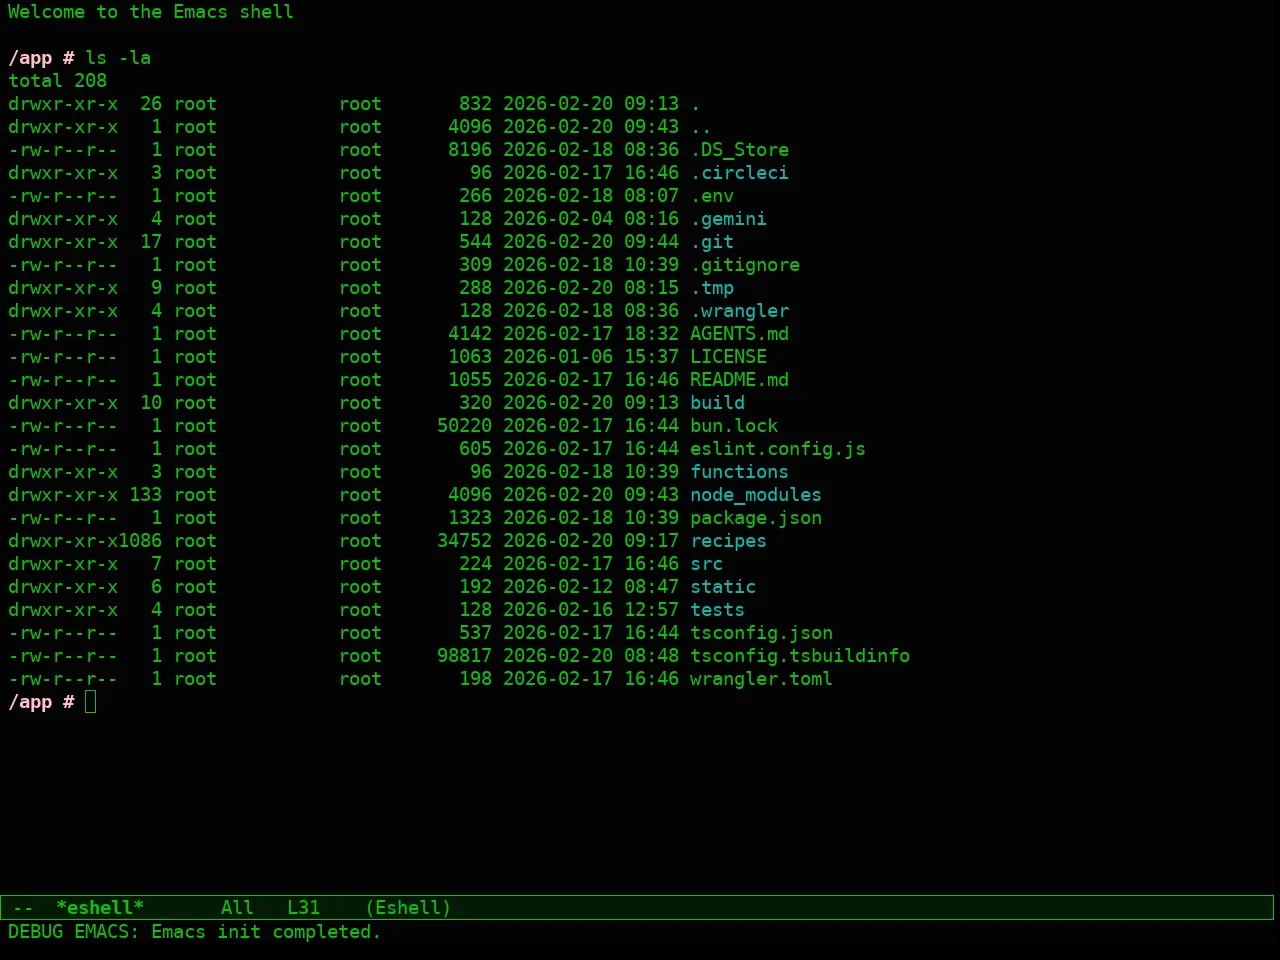This screenshot has width=1280, height=960.
Task: Click the functions directory name
Action: [x=739, y=472]
